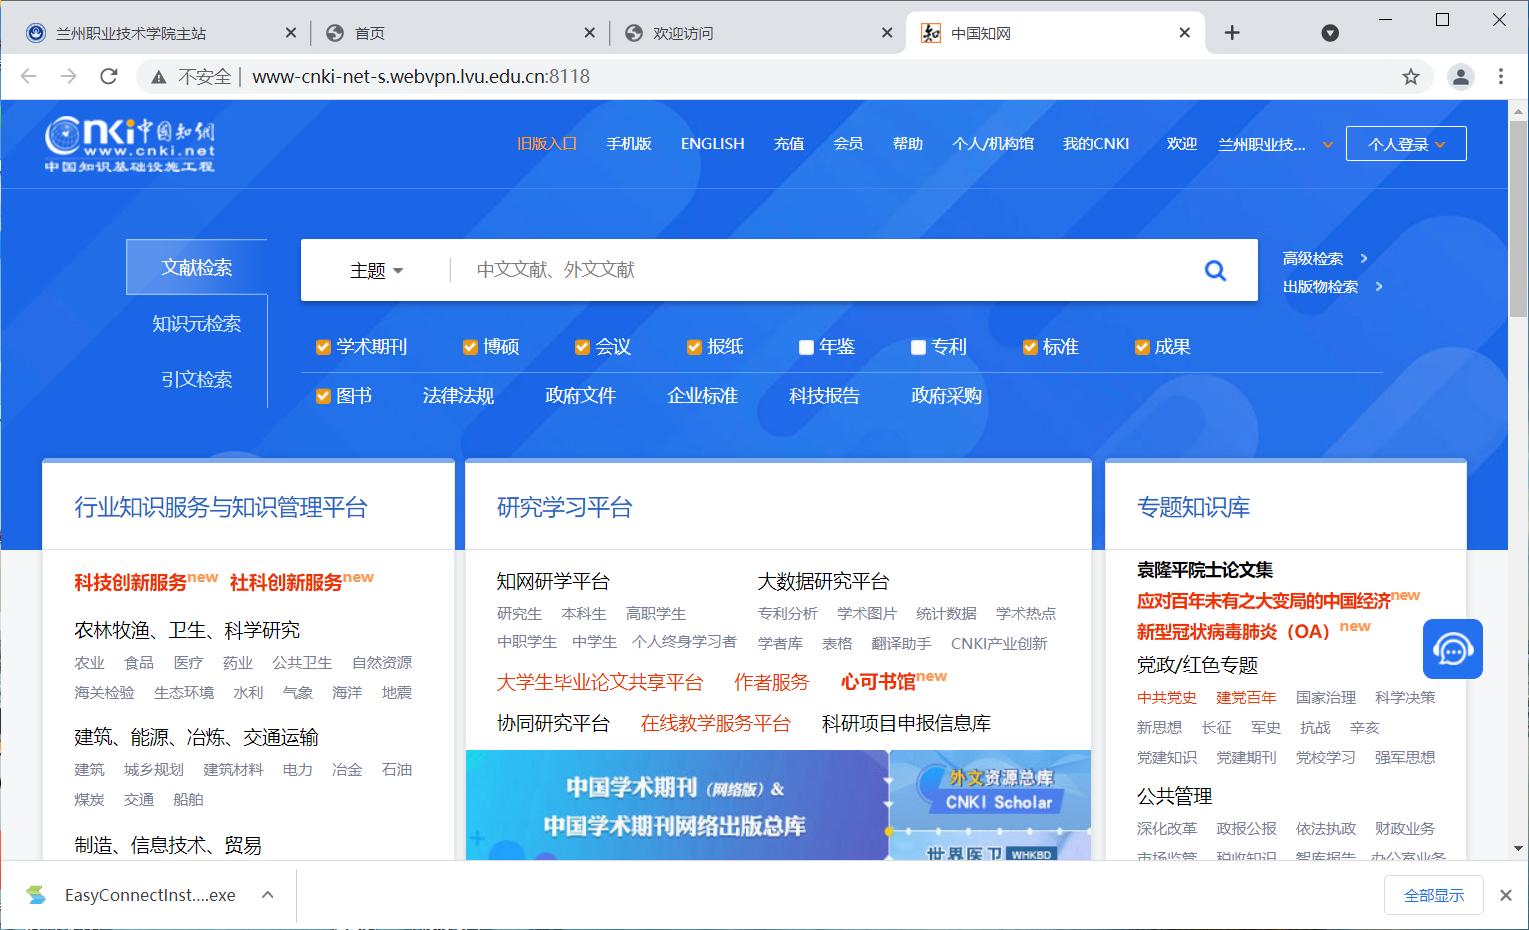Uncheck the 会议 checkbox
The width and height of the screenshot is (1529, 930).
pos(582,347)
